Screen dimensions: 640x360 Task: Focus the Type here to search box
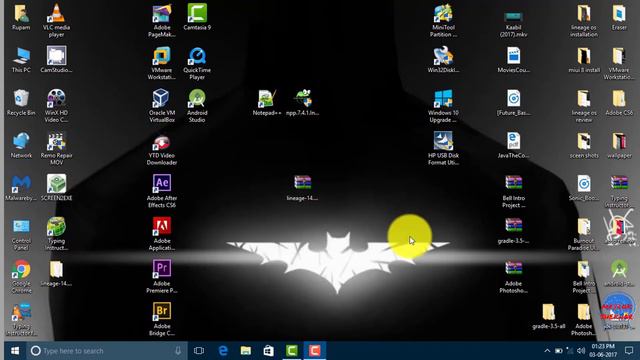point(107,351)
